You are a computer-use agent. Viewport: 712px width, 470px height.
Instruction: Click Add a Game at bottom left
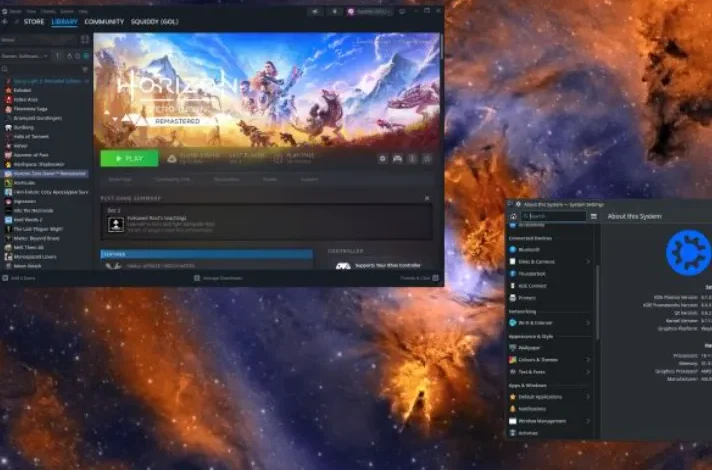click(x=19, y=278)
